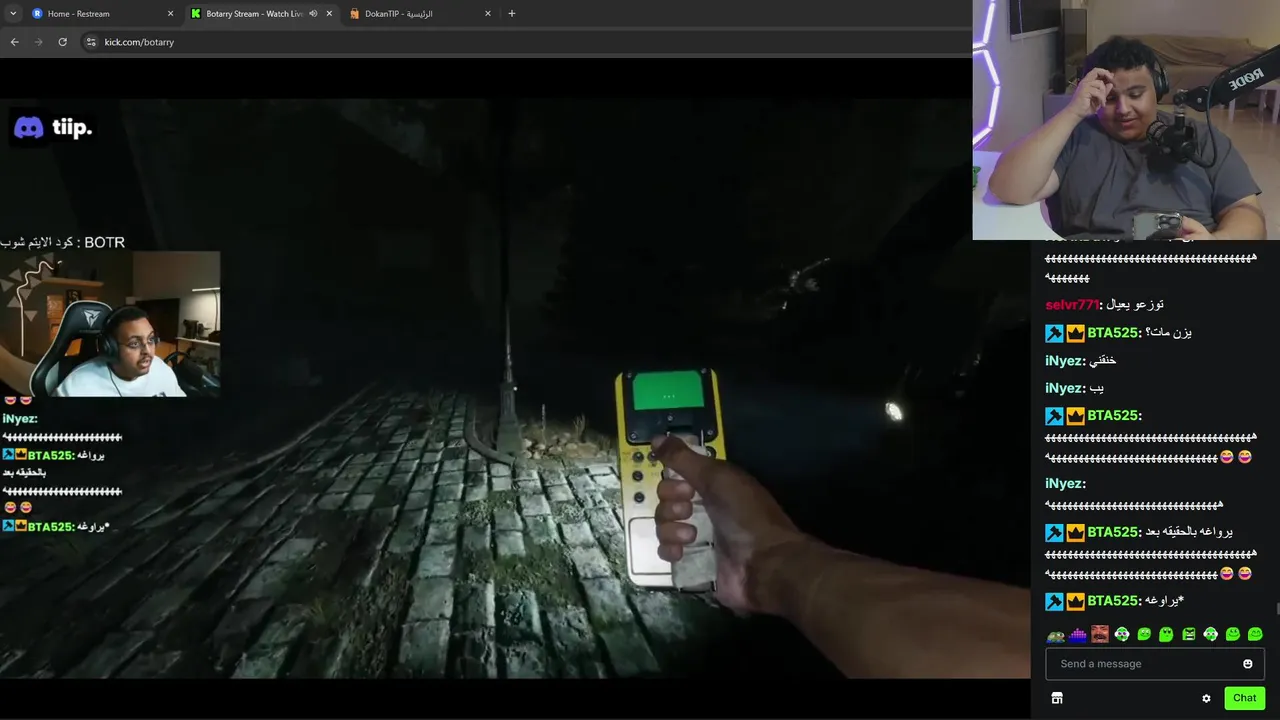Insert the Pepe frog emote
This screenshot has height=720, width=1280.
pyautogui.click(x=1056, y=635)
